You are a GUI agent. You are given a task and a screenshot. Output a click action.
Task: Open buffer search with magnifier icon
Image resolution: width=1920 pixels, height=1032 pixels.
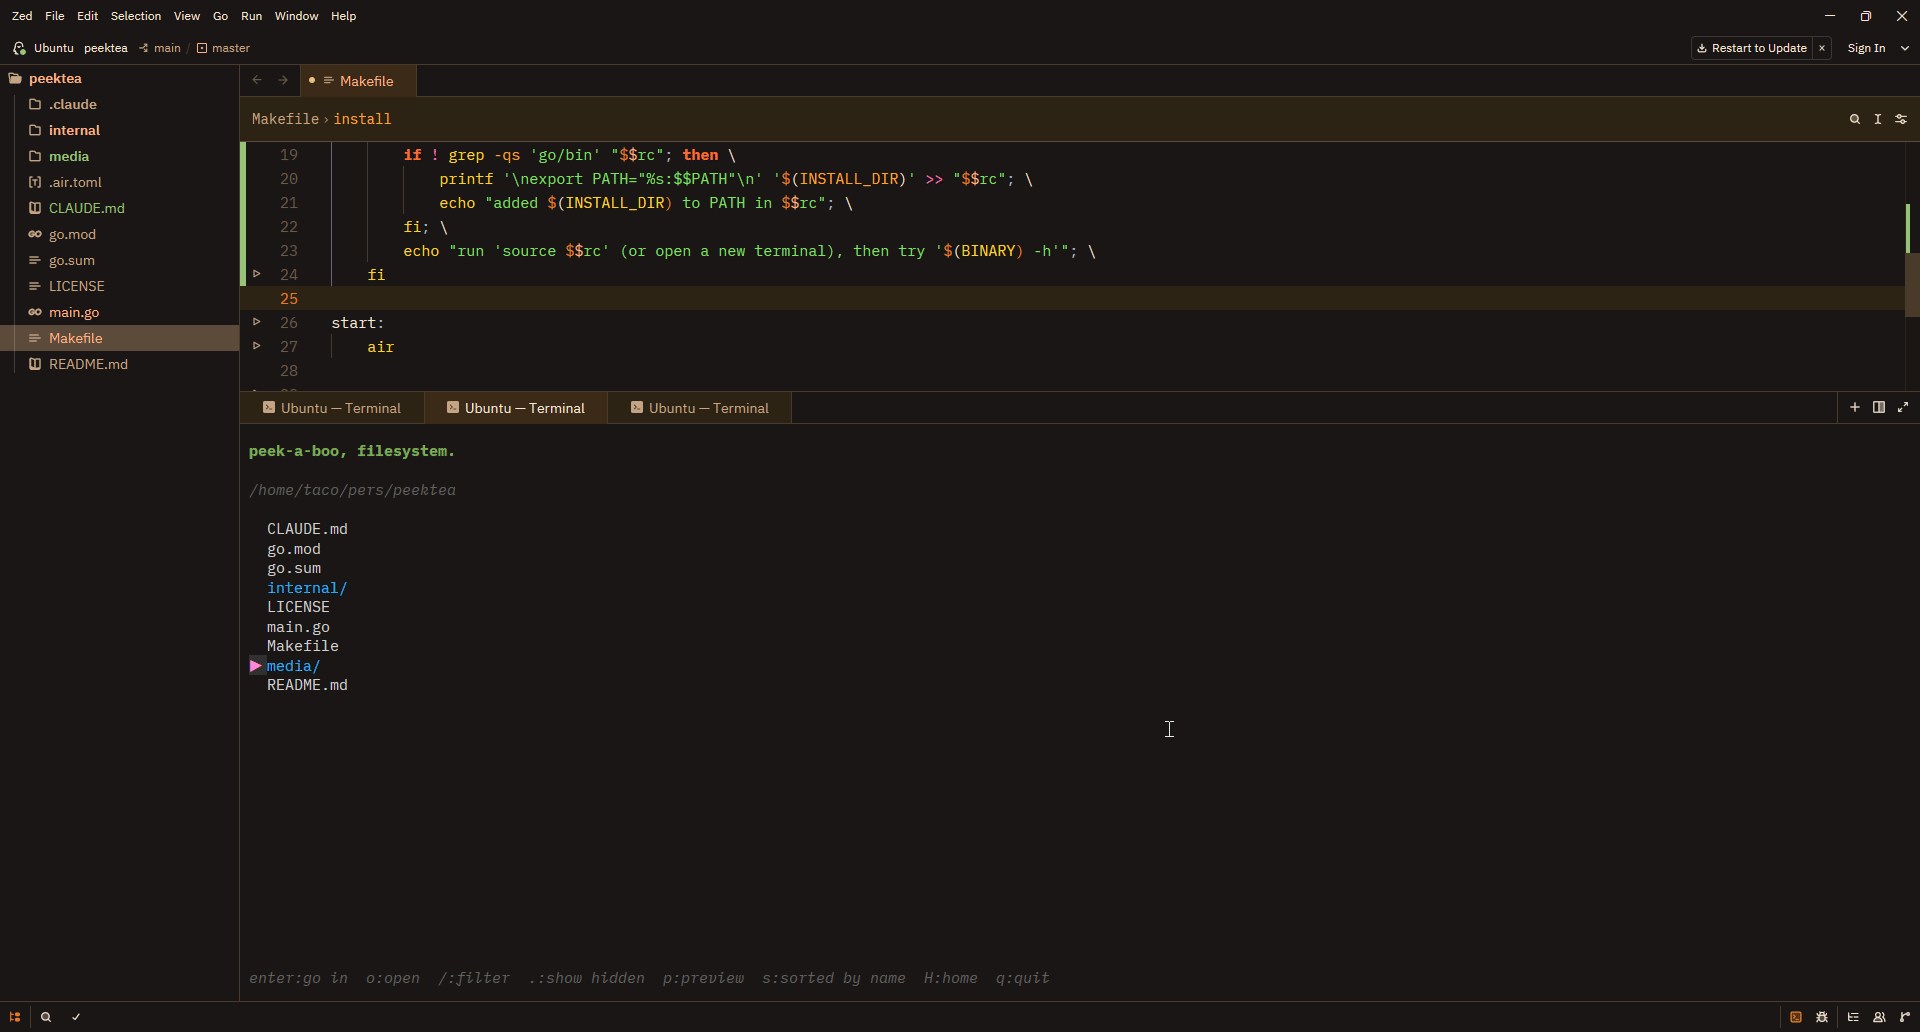pos(1855,119)
